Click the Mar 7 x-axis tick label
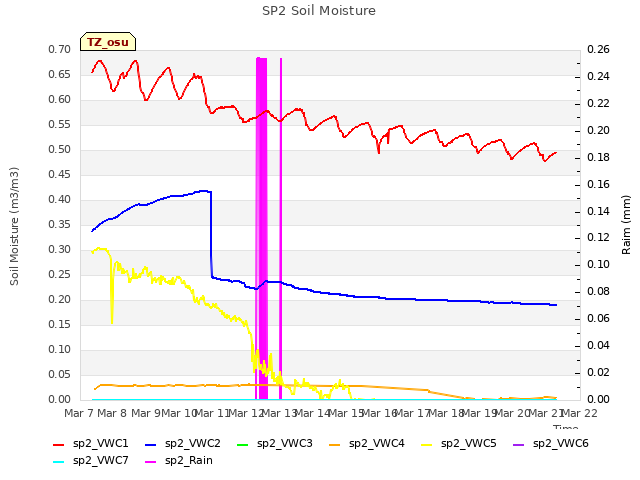The width and height of the screenshot is (640, 480). click(x=79, y=413)
